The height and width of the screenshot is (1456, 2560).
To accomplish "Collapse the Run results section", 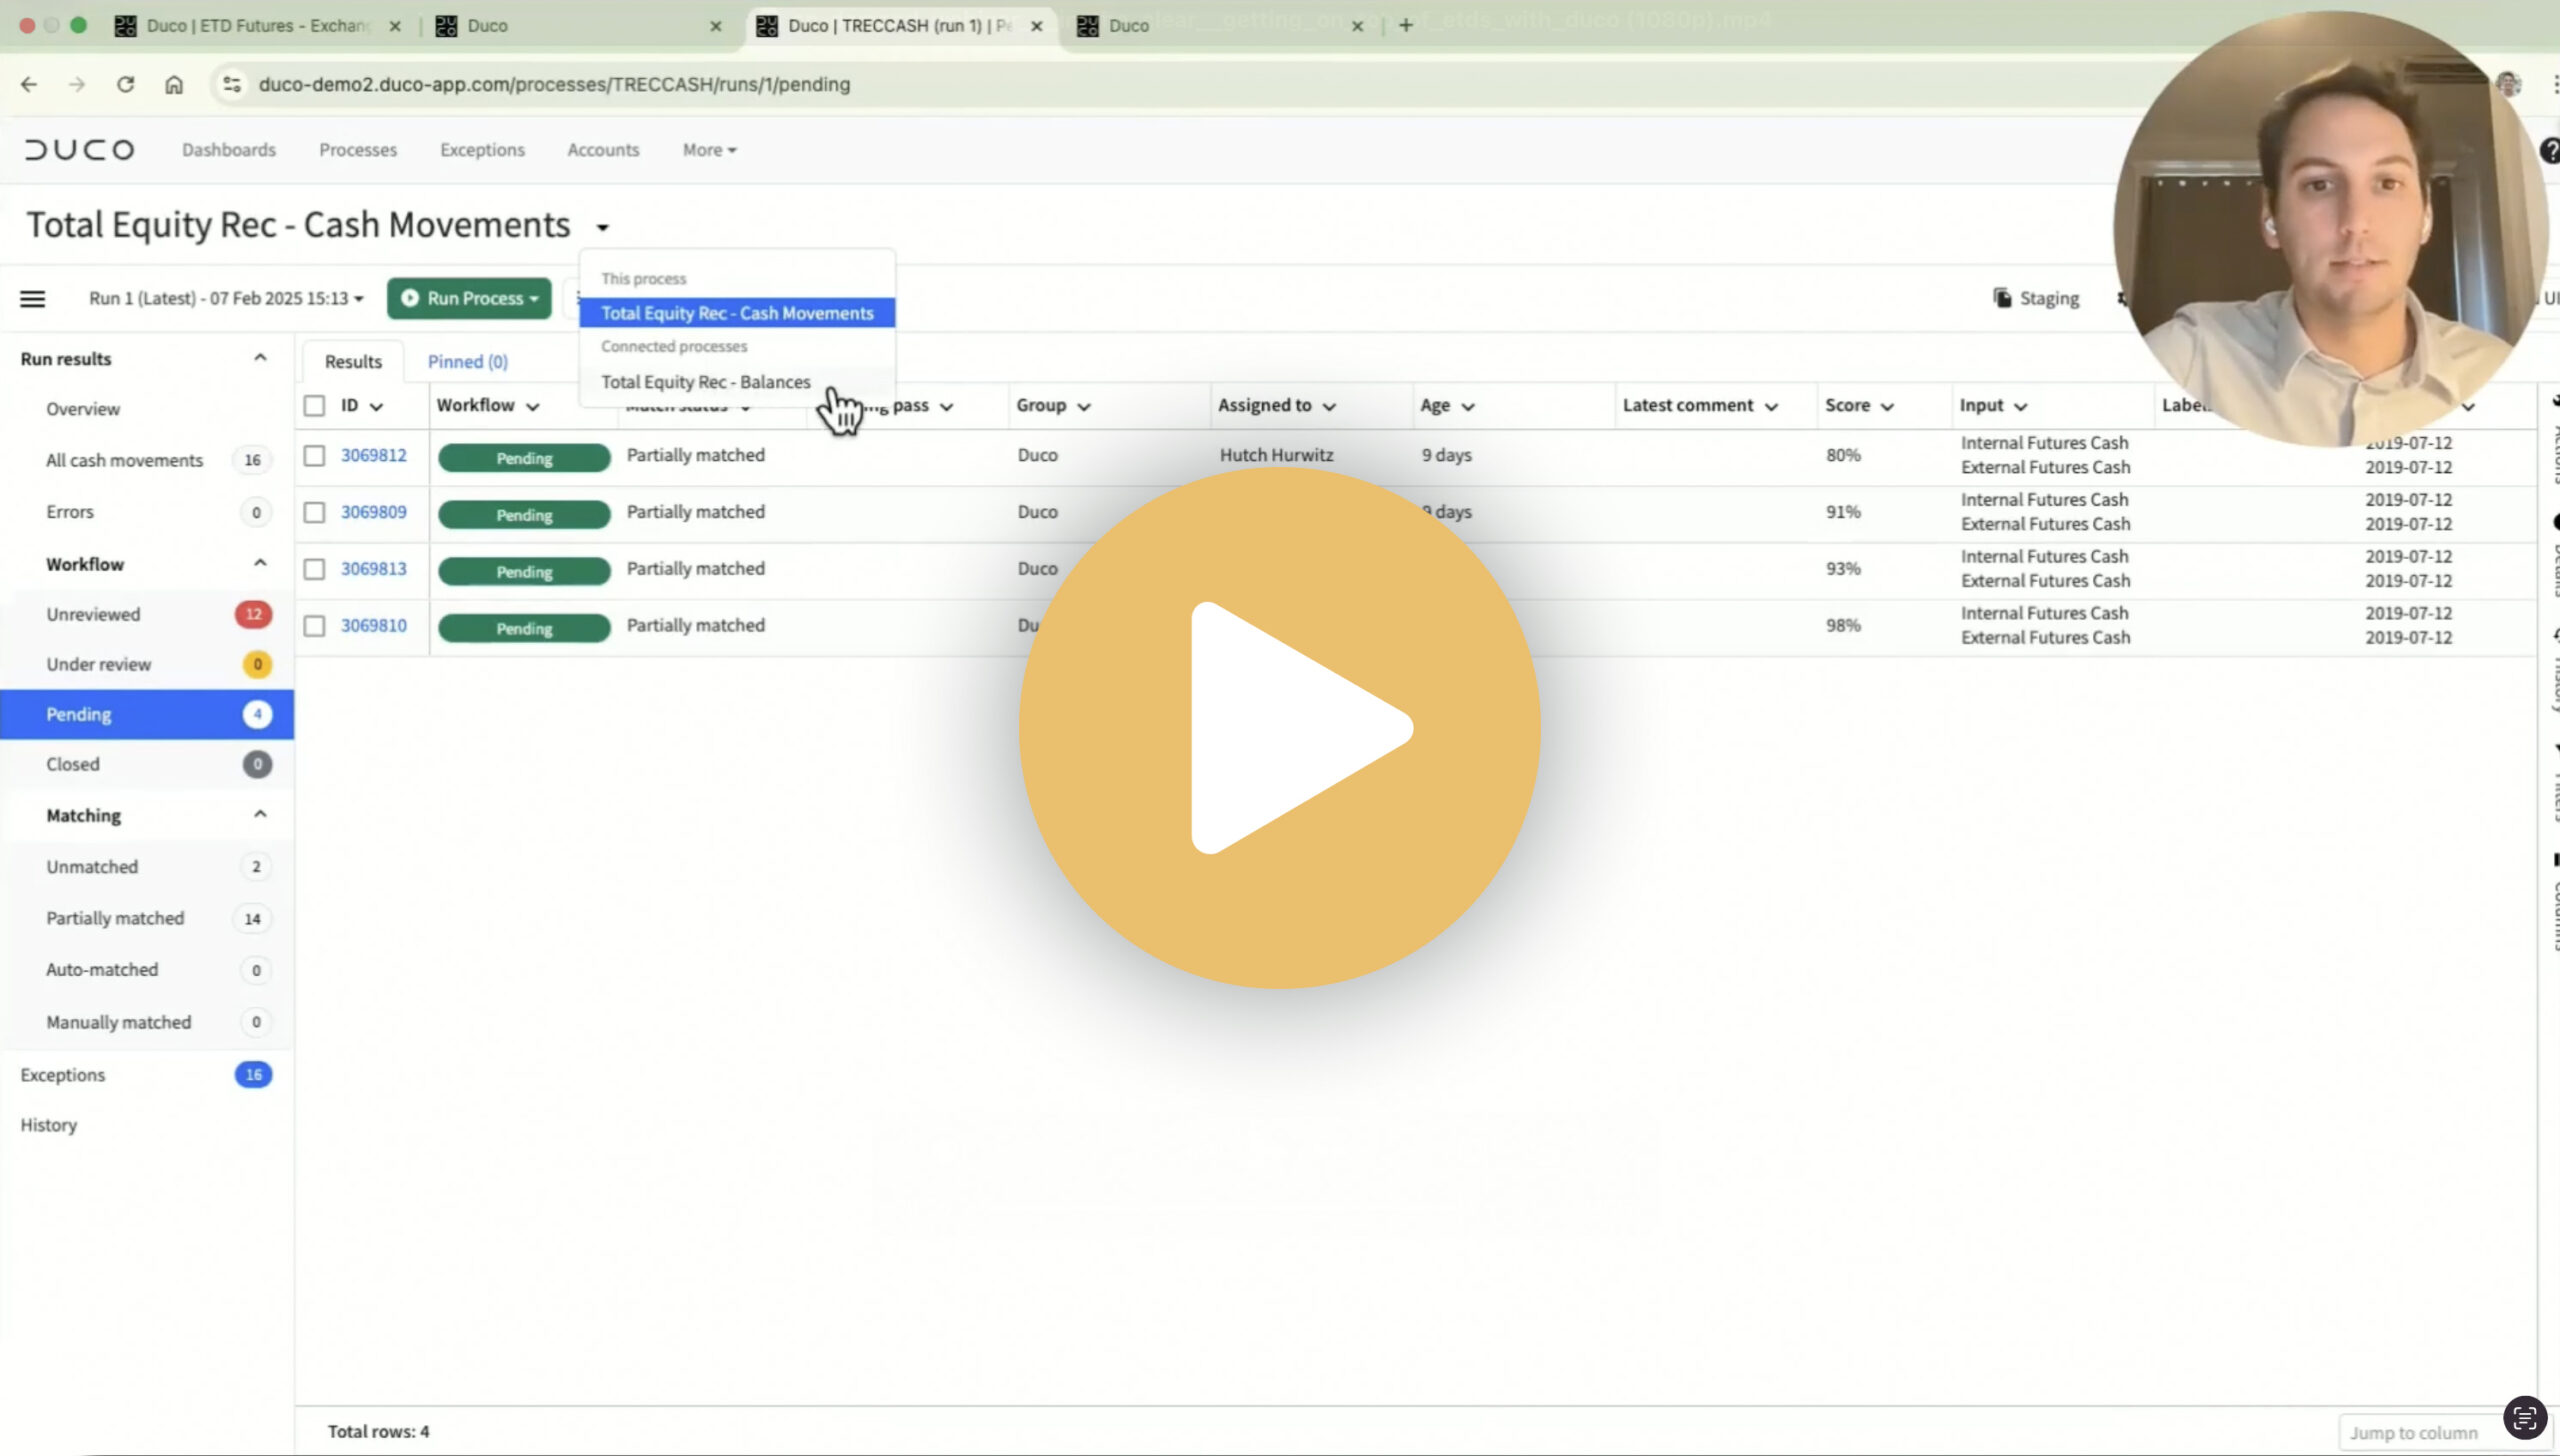I will [260, 358].
